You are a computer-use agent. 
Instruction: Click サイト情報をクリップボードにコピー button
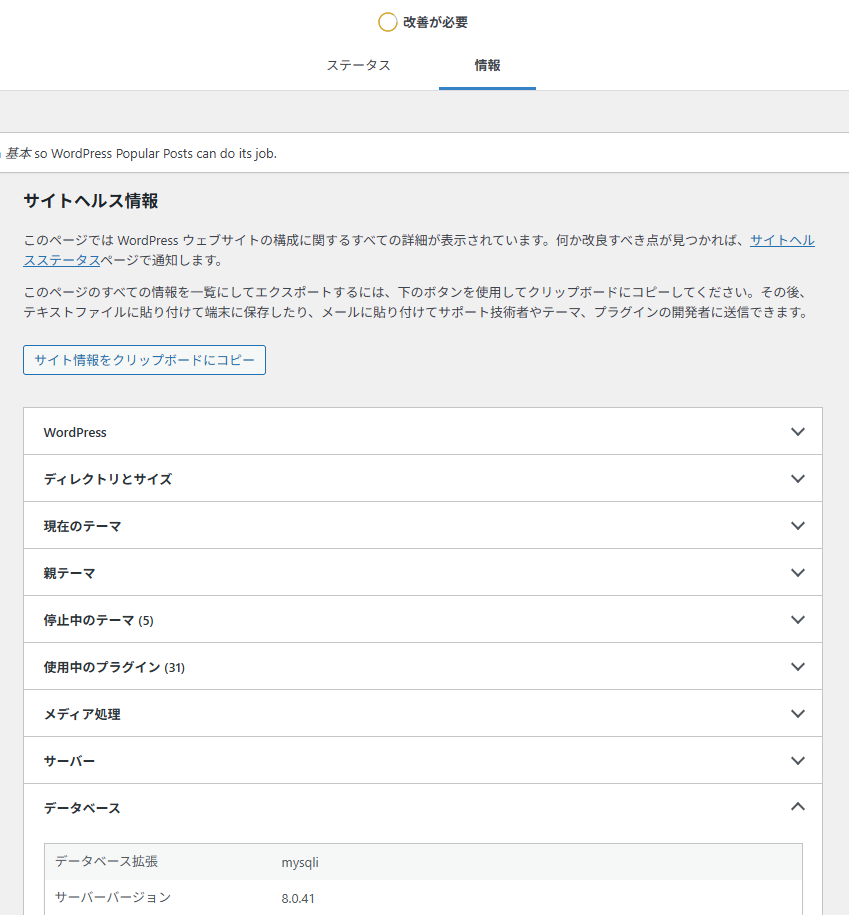click(x=144, y=360)
